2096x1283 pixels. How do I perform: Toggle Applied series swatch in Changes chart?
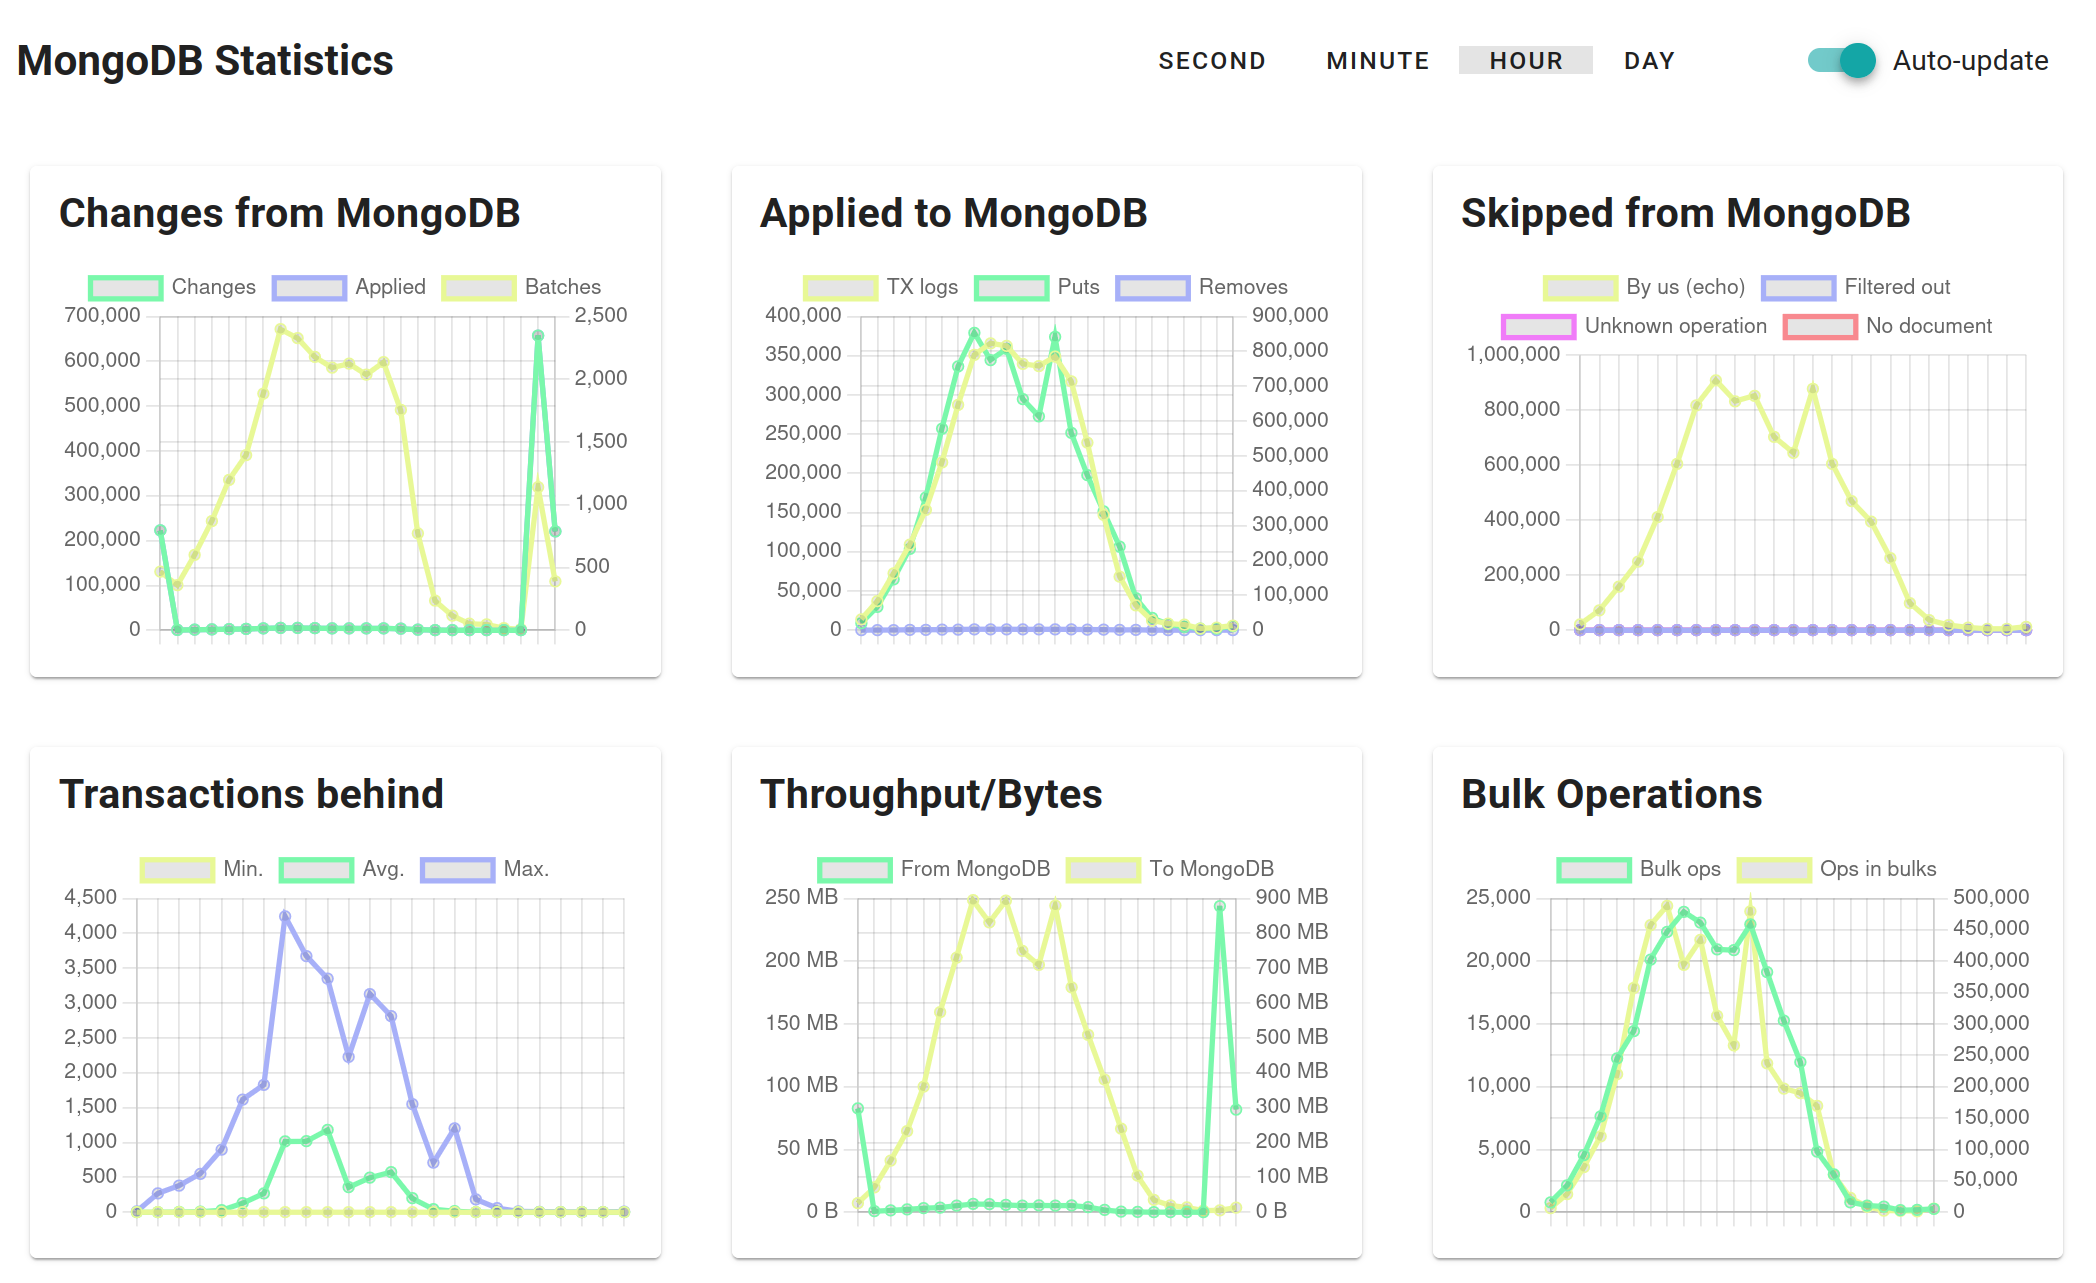tap(310, 288)
